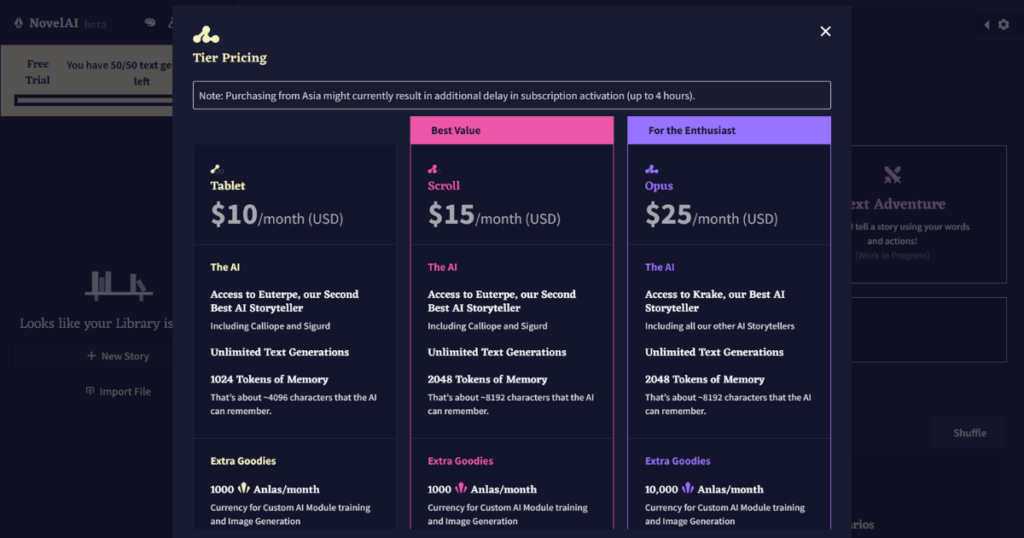Click Unlimited Text Generations in the Tablet tier
Viewport: 1024px width, 538px height.
coord(280,352)
